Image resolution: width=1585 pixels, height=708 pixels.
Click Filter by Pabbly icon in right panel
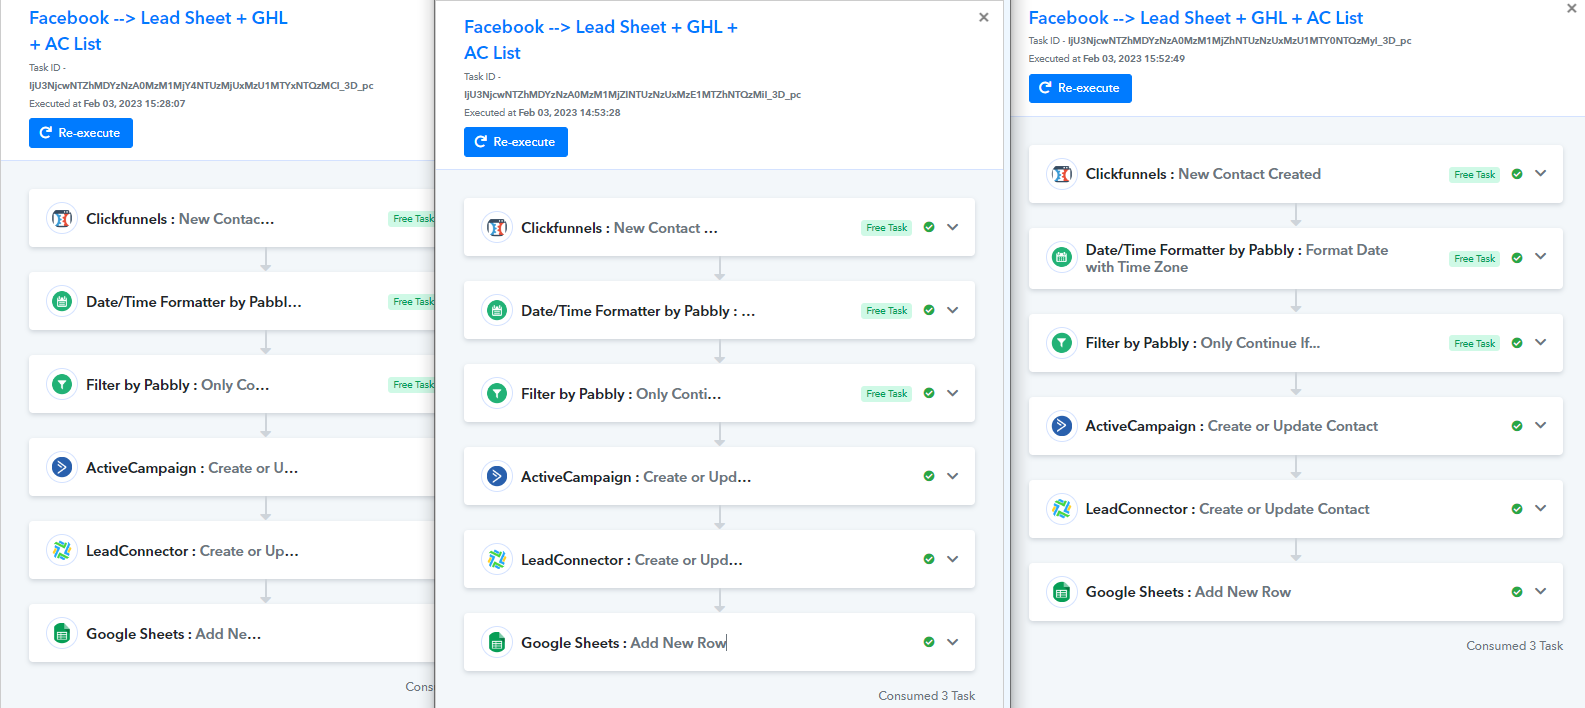(1062, 342)
